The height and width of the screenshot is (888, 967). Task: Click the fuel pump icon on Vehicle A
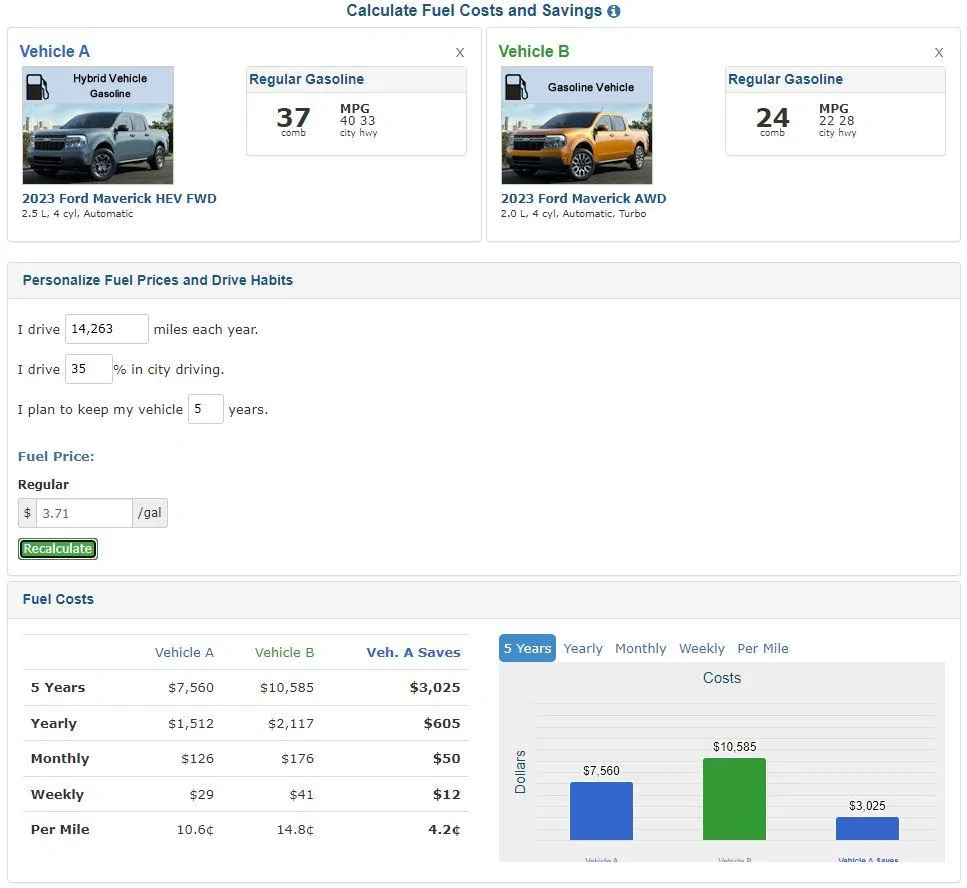[37, 87]
